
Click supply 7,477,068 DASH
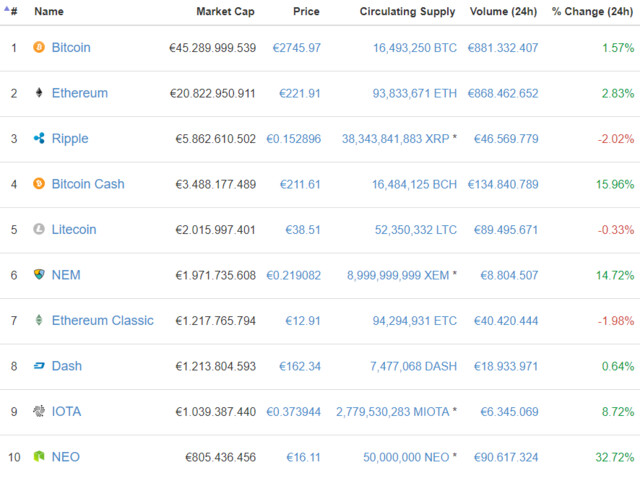pos(413,367)
